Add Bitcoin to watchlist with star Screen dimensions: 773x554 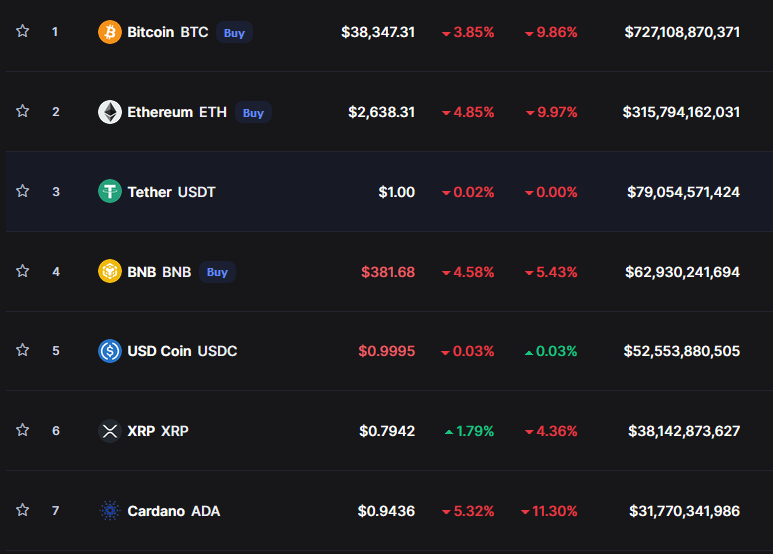(x=22, y=31)
